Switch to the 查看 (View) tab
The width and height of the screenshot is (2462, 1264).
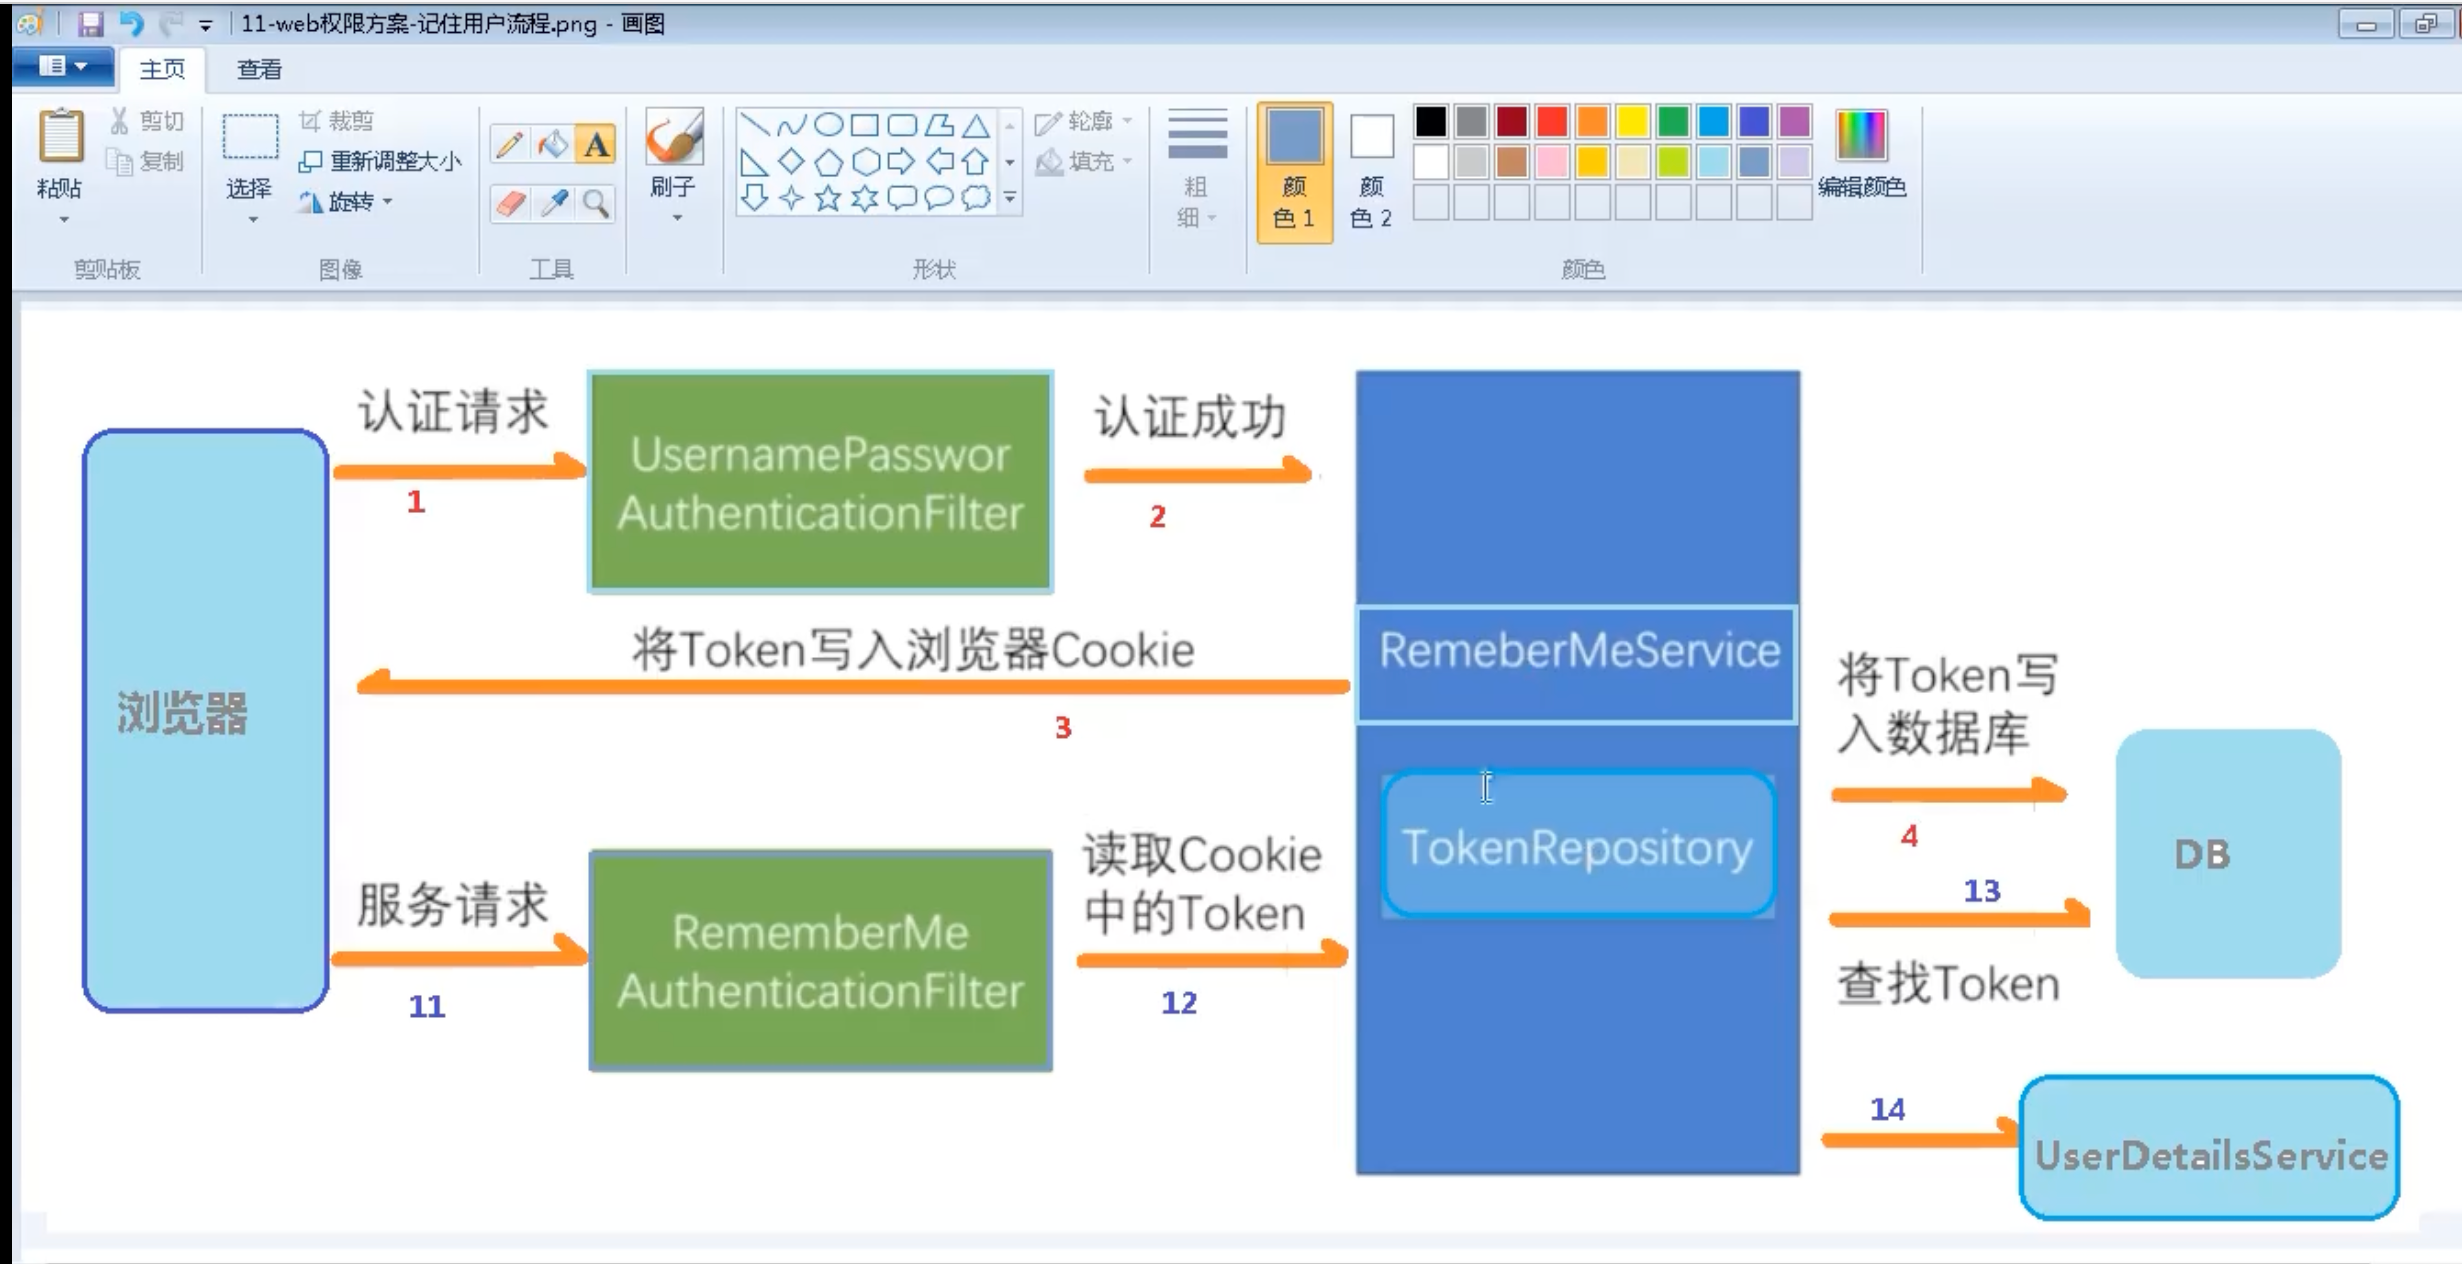tap(259, 69)
